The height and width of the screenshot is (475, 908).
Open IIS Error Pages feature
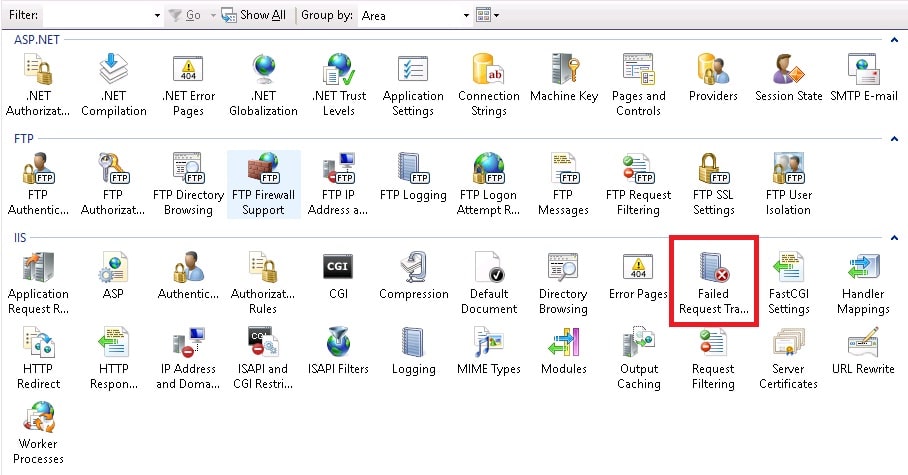639,276
